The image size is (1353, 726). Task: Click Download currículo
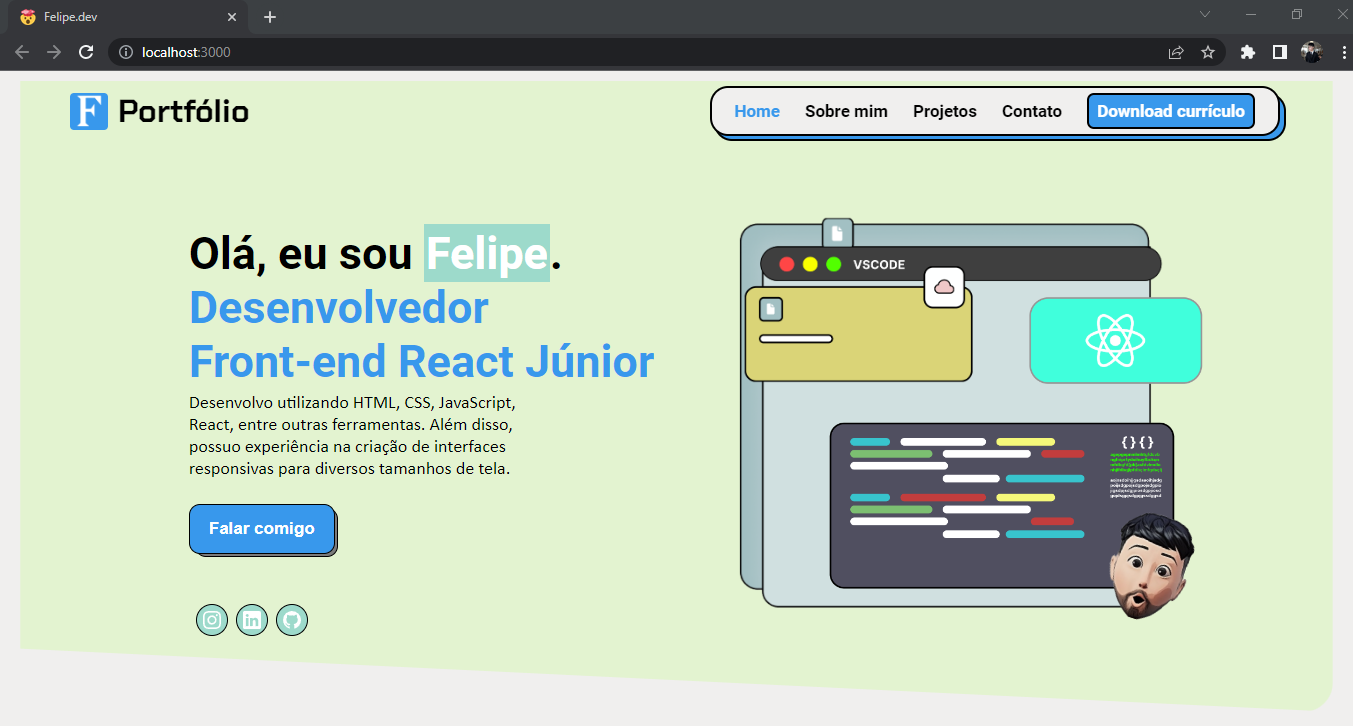(x=1170, y=111)
